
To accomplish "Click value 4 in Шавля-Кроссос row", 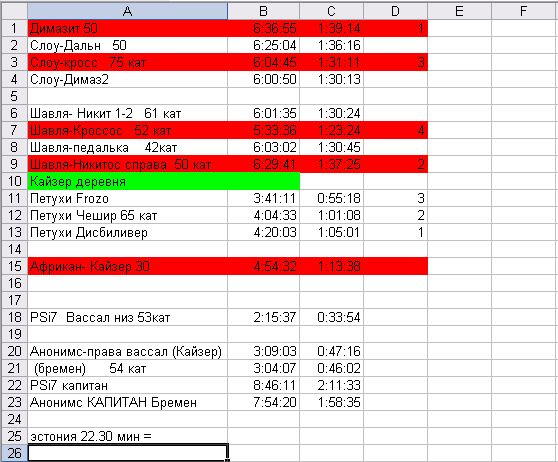I will click(421, 130).
